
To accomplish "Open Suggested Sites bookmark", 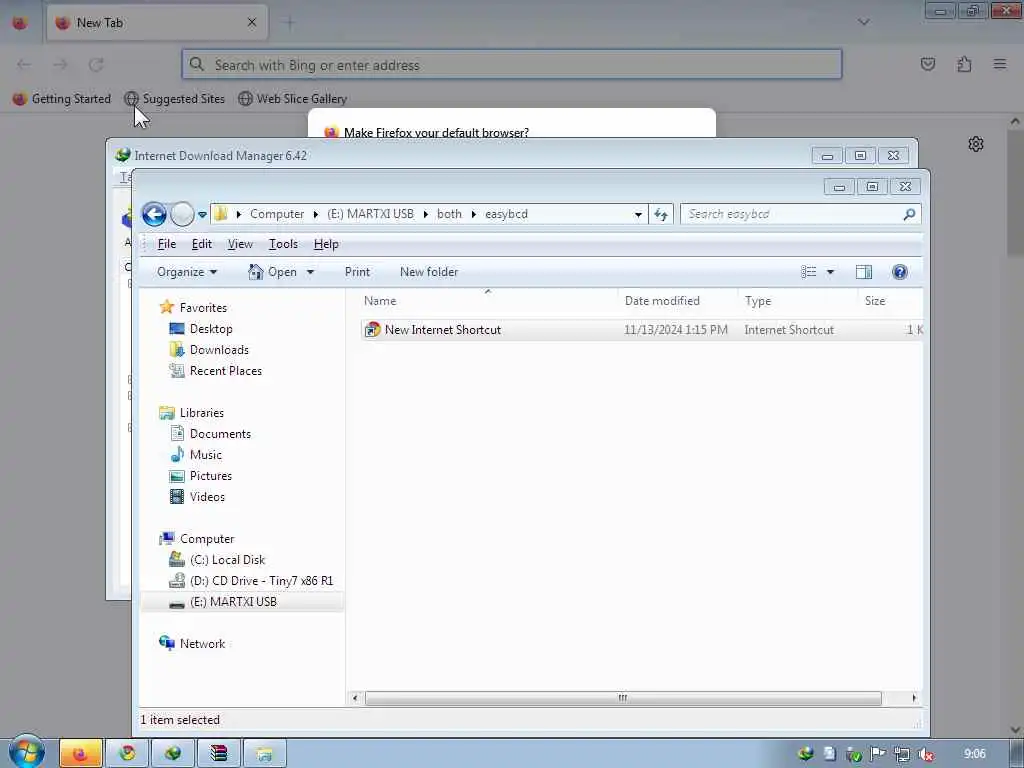I will click(x=174, y=99).
